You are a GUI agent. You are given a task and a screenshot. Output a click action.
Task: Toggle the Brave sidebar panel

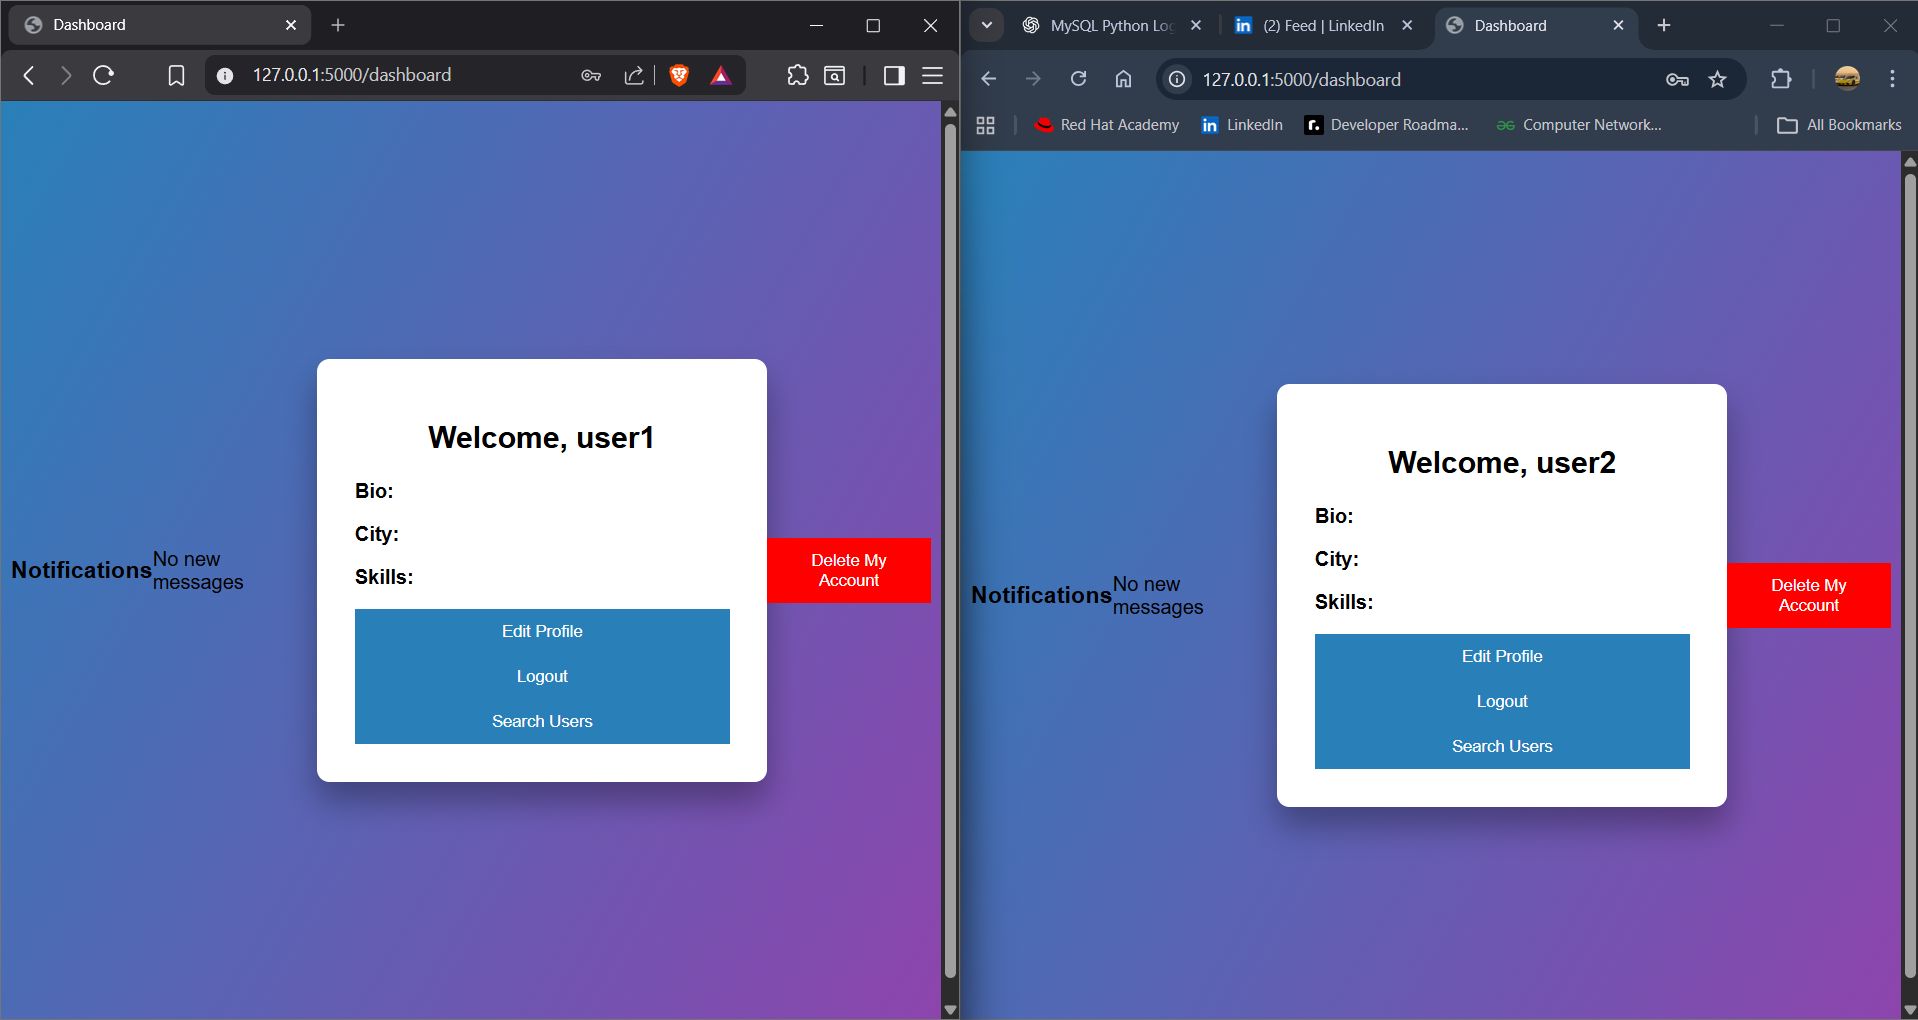(894, 75)
